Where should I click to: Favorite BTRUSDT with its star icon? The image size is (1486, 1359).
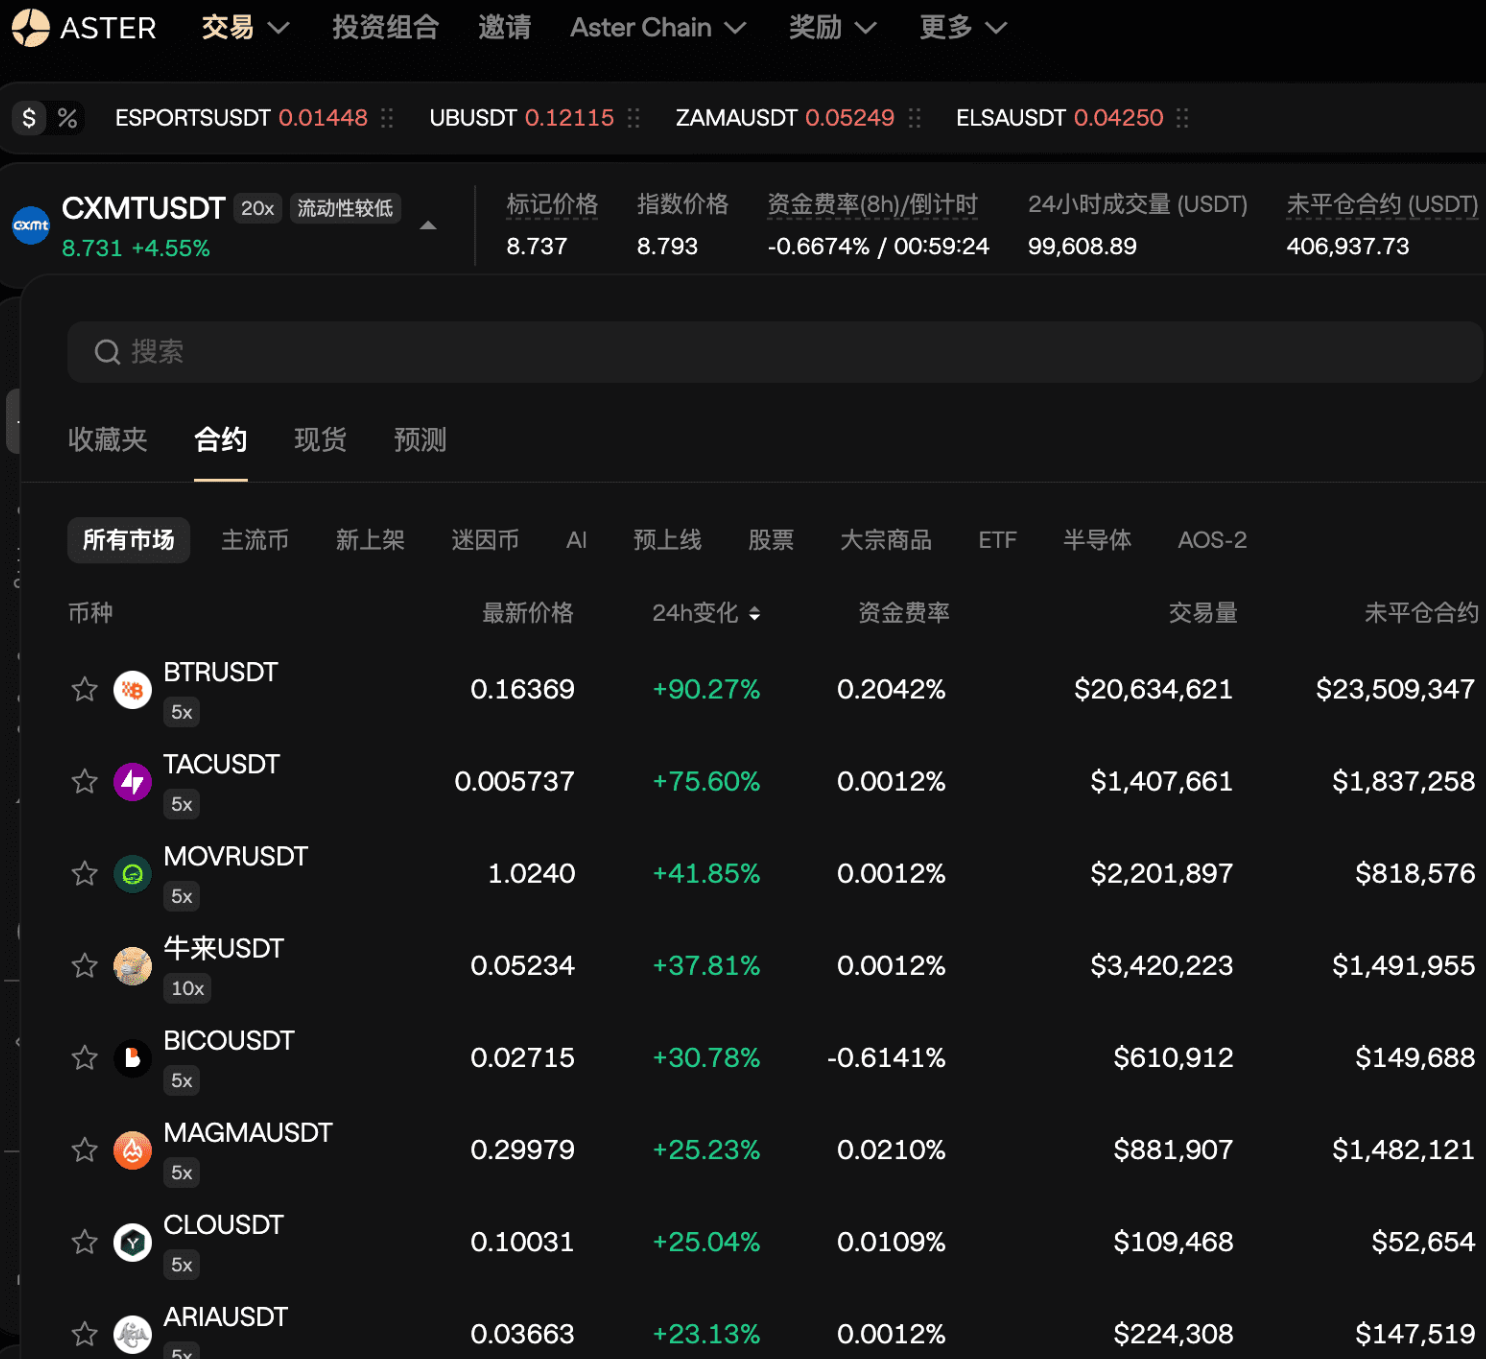coord(85,689)
